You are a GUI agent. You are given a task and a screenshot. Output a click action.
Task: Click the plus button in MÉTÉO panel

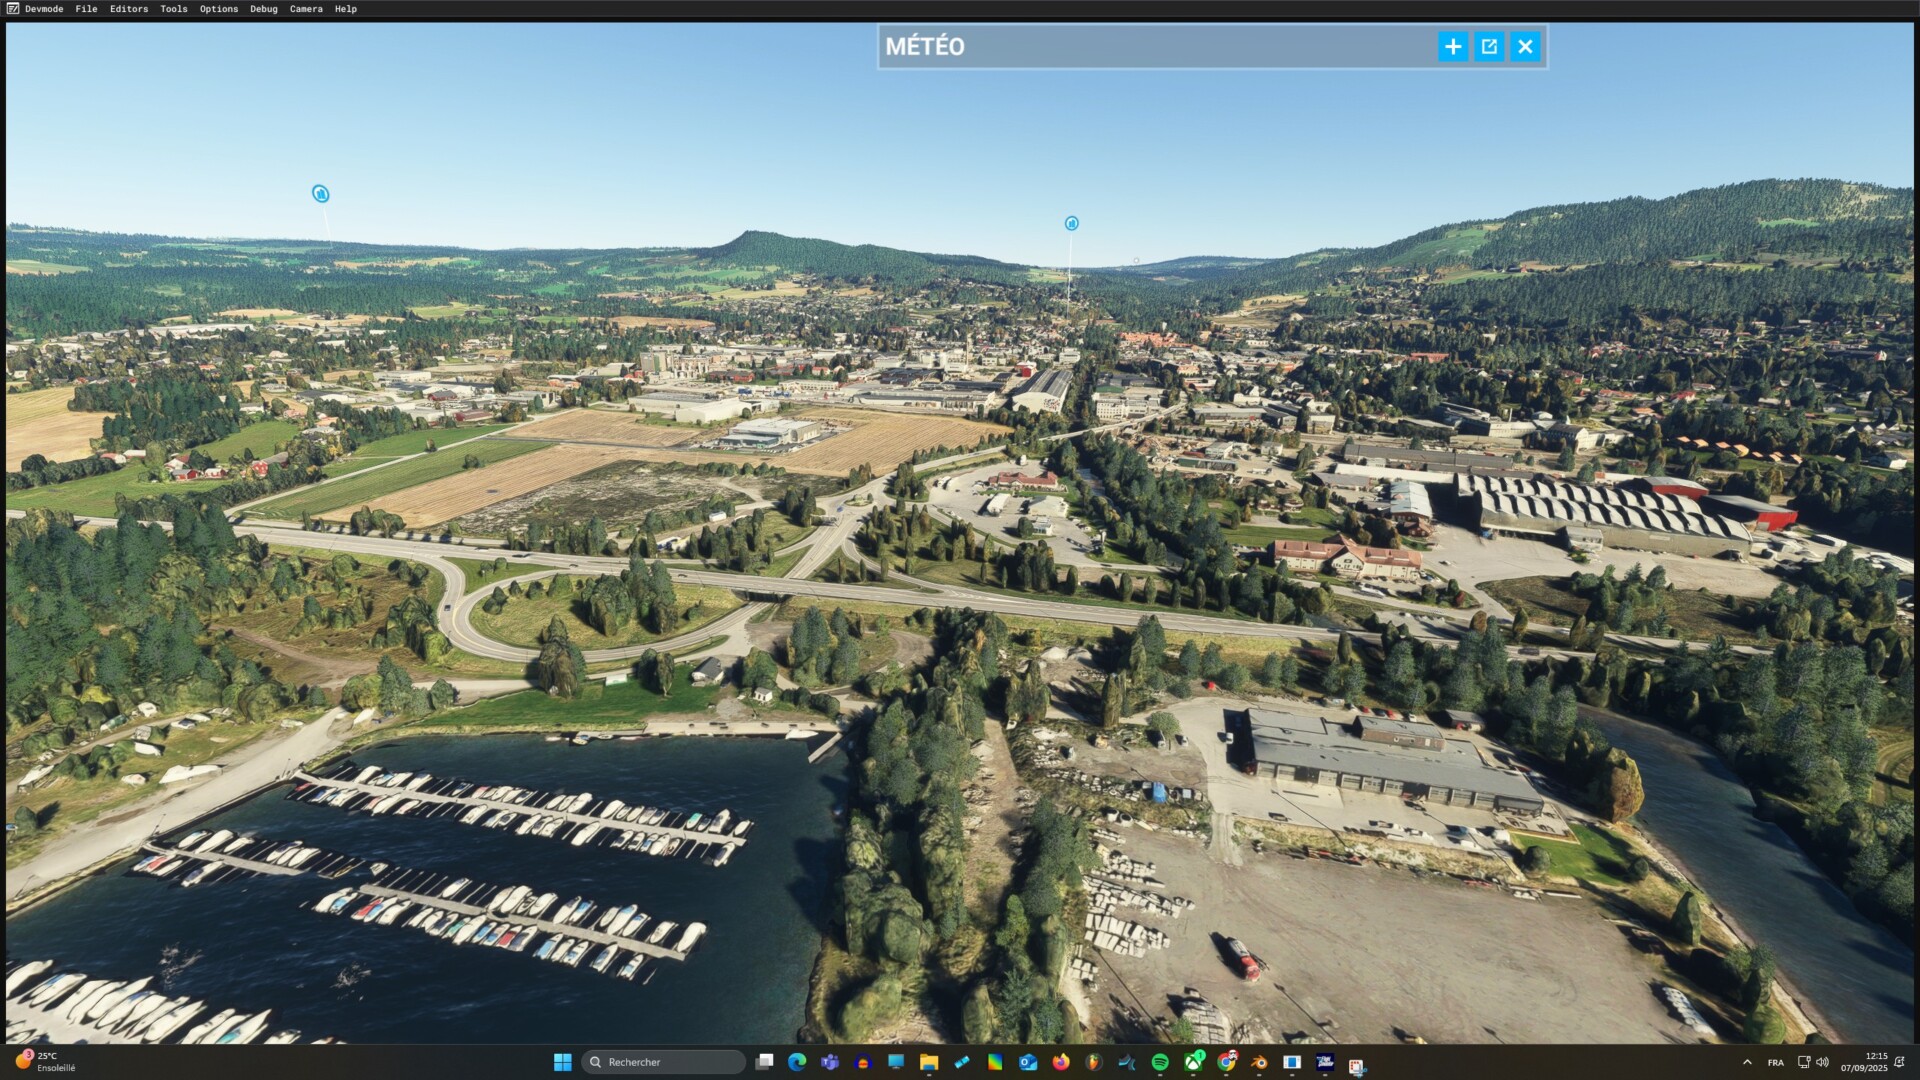tap(1452, 46)
